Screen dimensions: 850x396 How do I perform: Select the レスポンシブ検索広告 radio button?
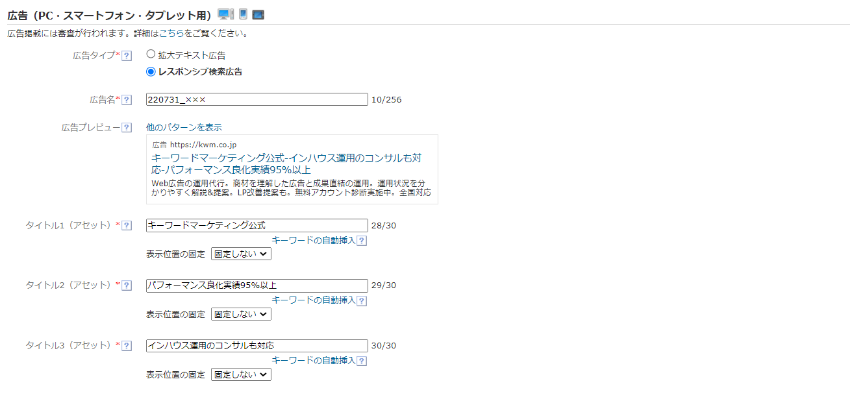pyautogui.click(x=151, y=71)
